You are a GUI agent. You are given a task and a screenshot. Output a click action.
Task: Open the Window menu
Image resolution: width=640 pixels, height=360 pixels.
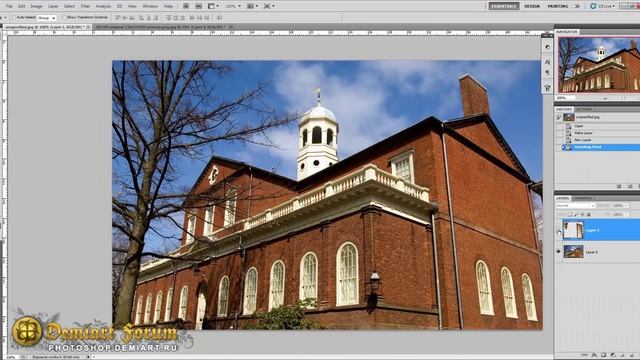pyautogui.click(x=150, y=6)
